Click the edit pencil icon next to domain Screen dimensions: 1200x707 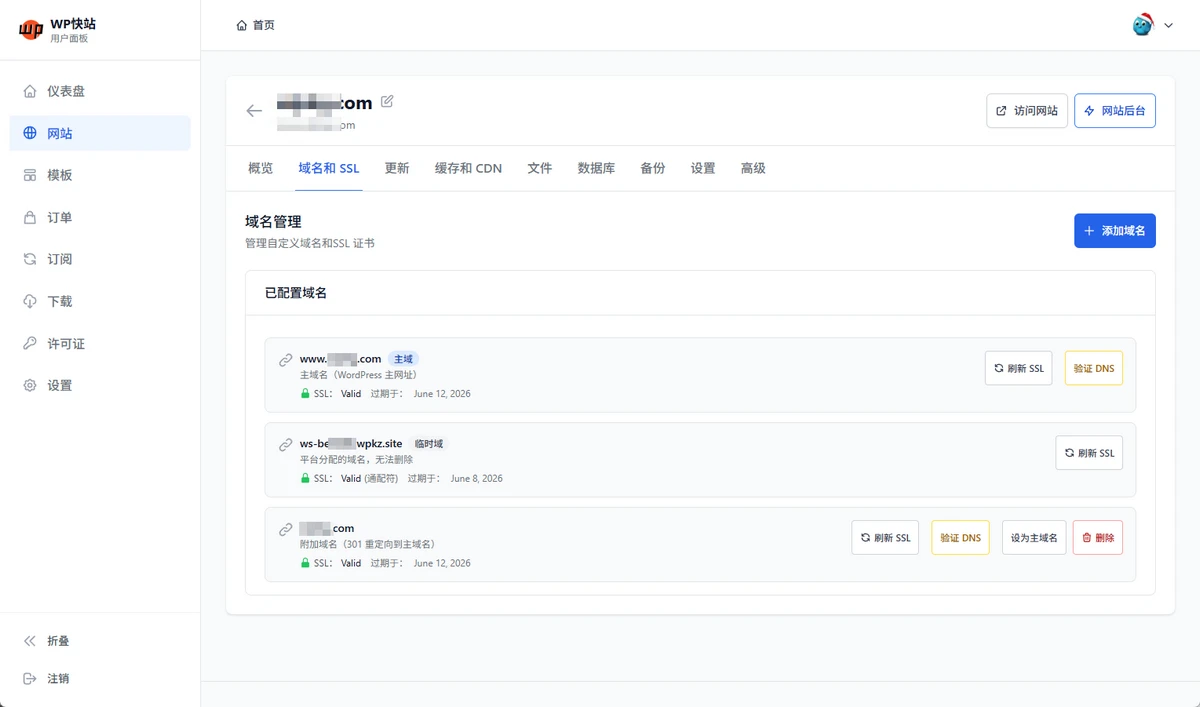387,101
